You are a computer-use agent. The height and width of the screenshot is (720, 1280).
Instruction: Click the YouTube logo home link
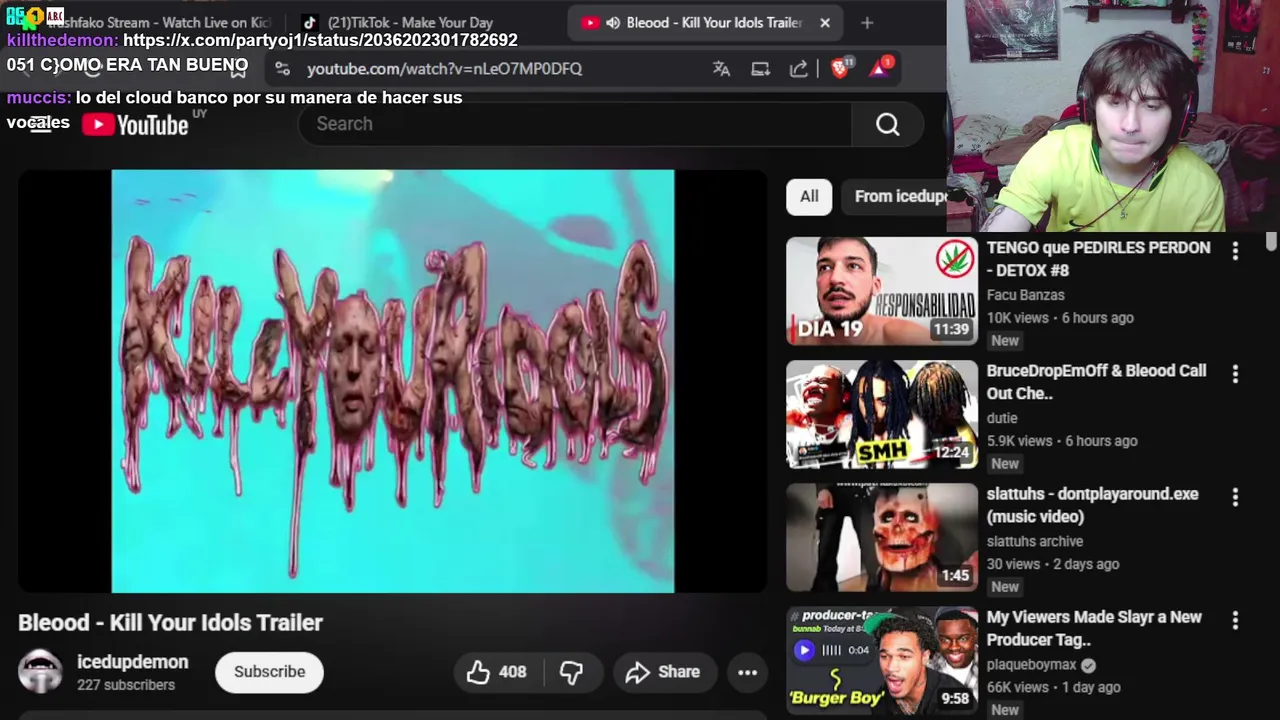click(136, 124)
